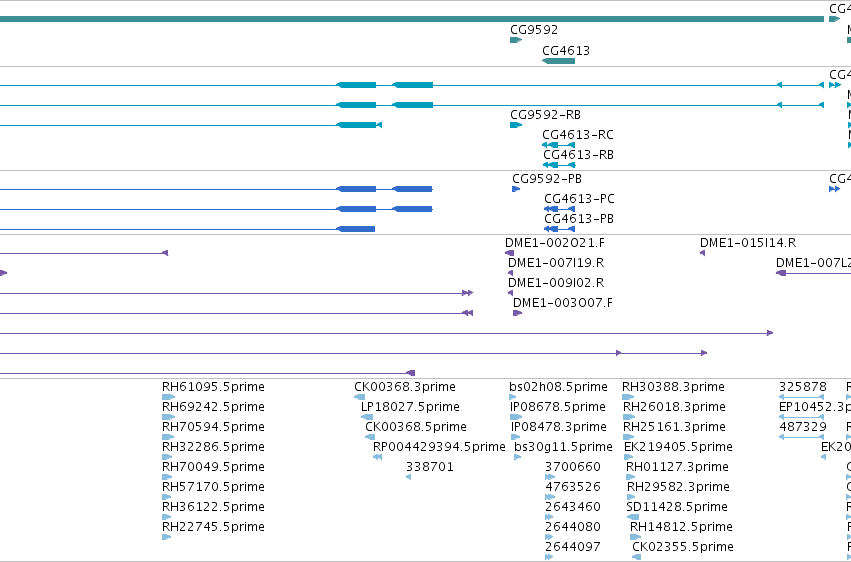Click the DME1-009I02.R feature
The image size is (851, 562).
coord(511,293)
